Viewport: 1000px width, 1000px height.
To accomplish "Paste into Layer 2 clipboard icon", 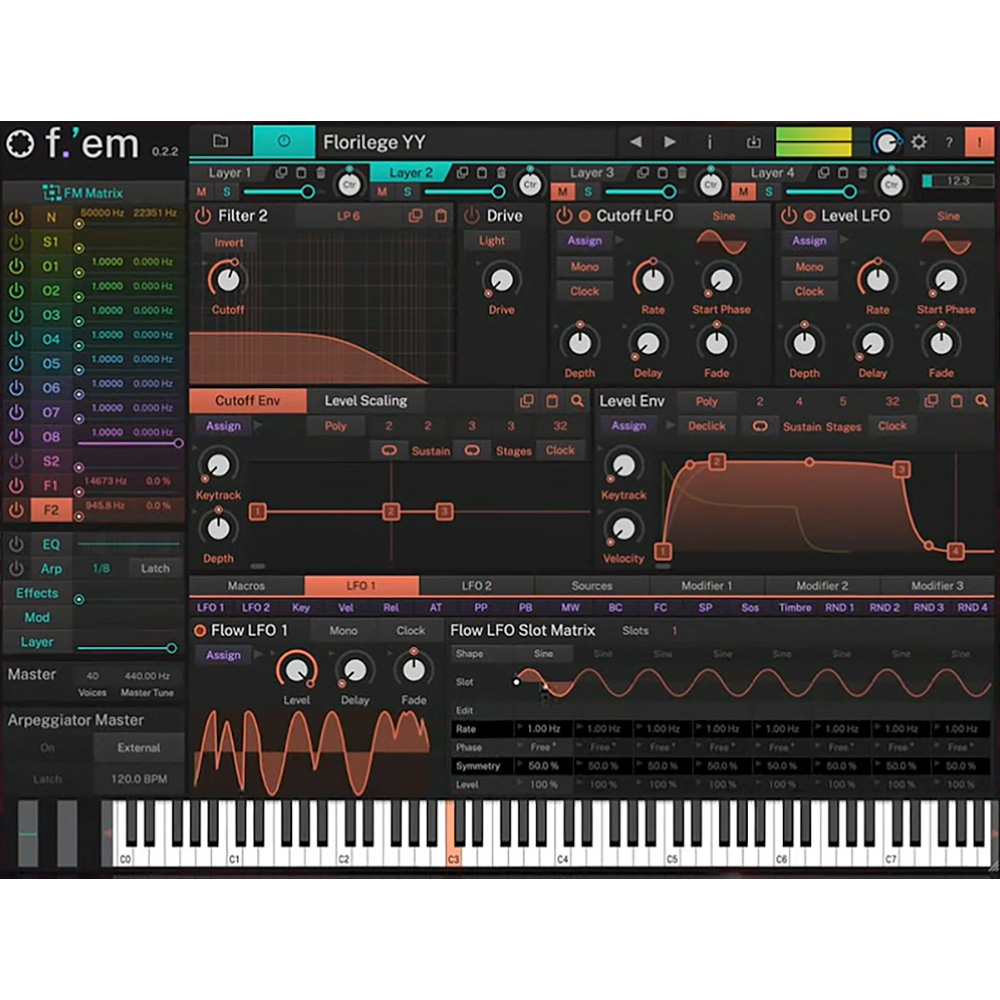I will click(482, 172).
